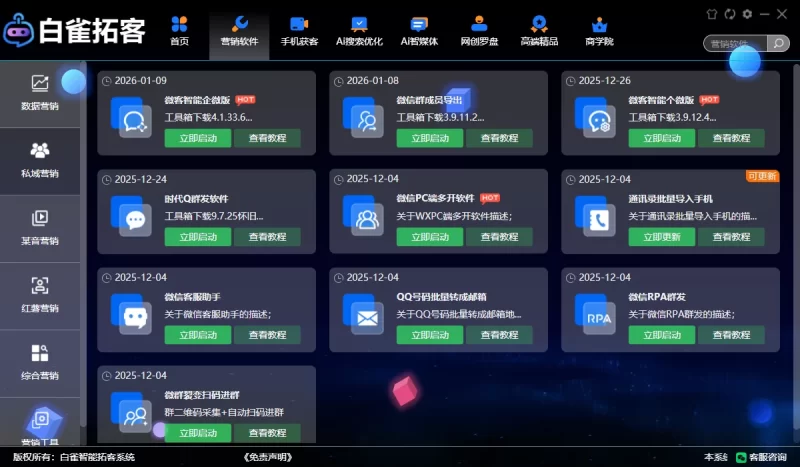The width and height of the screenshot is (800, 467).
Task: Select the 营销软件 tab
Action: (x=239, y=31)
